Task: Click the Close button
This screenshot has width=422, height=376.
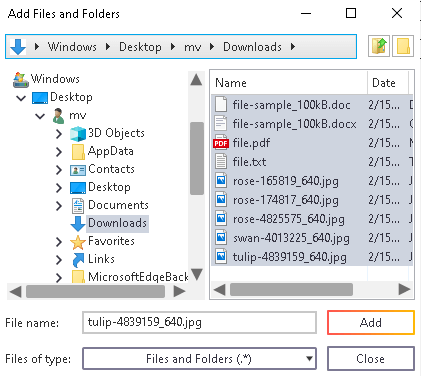Action: (x=371, y=359)
